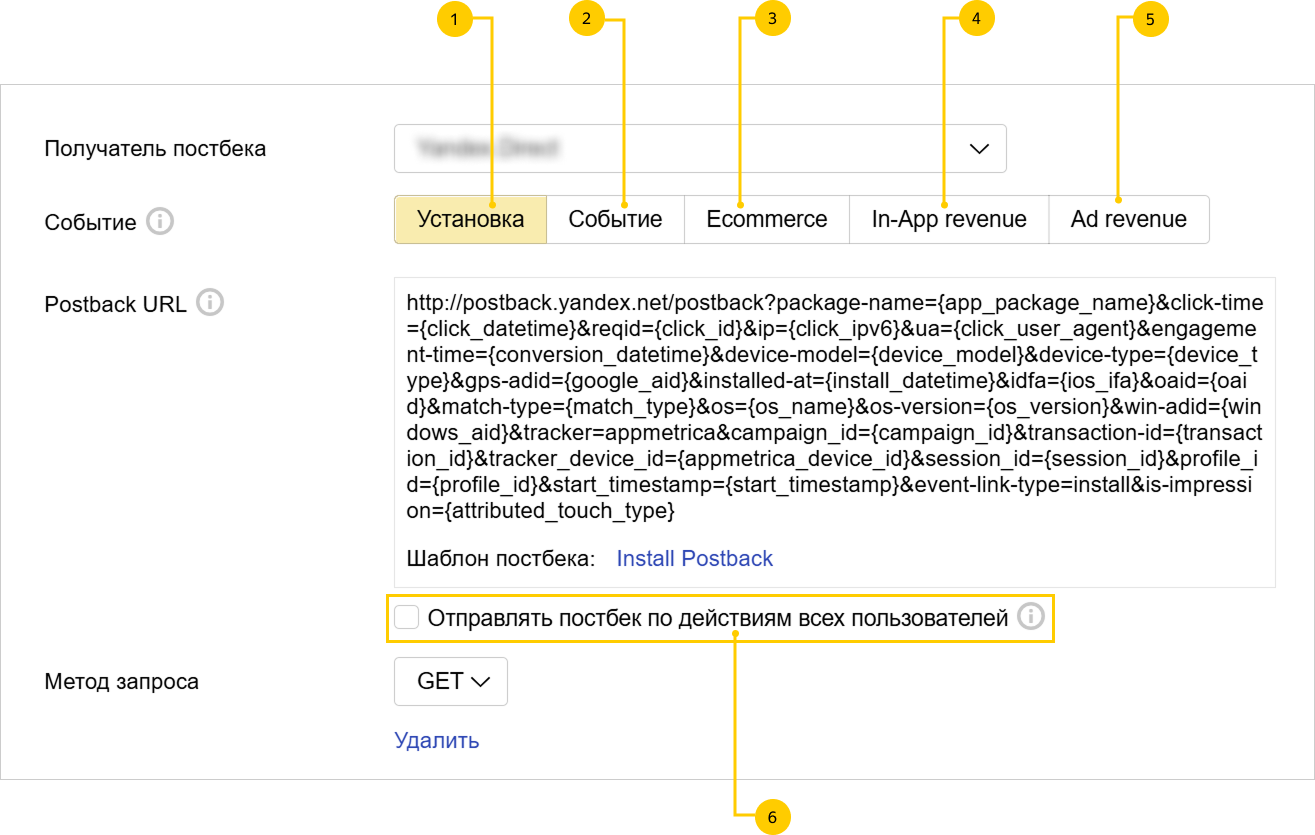This screenshot has width=1315, height=835.
Task: Click the numbered callout marker 6
Action: (772, 817)
